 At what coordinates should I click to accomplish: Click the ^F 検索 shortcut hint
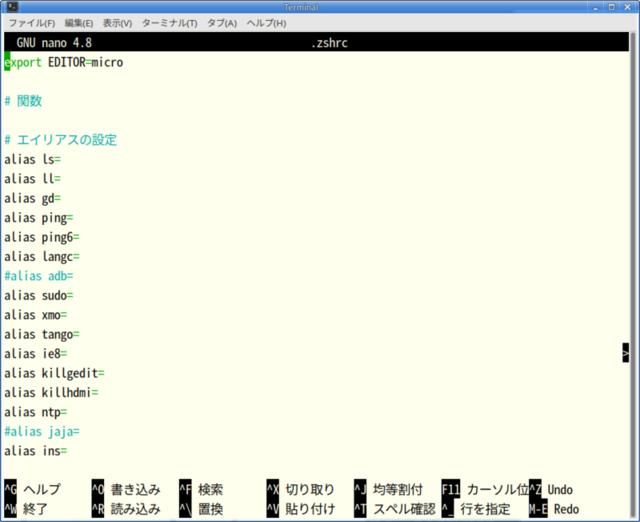pos(201,489)
